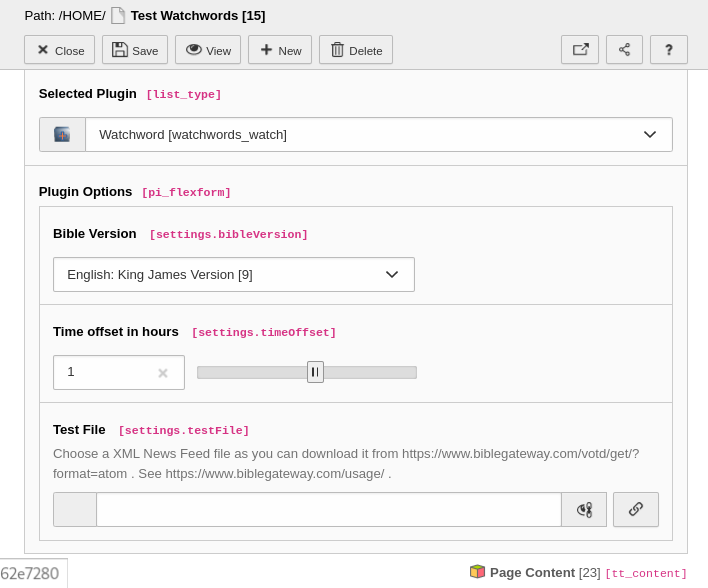Click the /HOME/ path text
708x588 pixels.
click(82, 16)
